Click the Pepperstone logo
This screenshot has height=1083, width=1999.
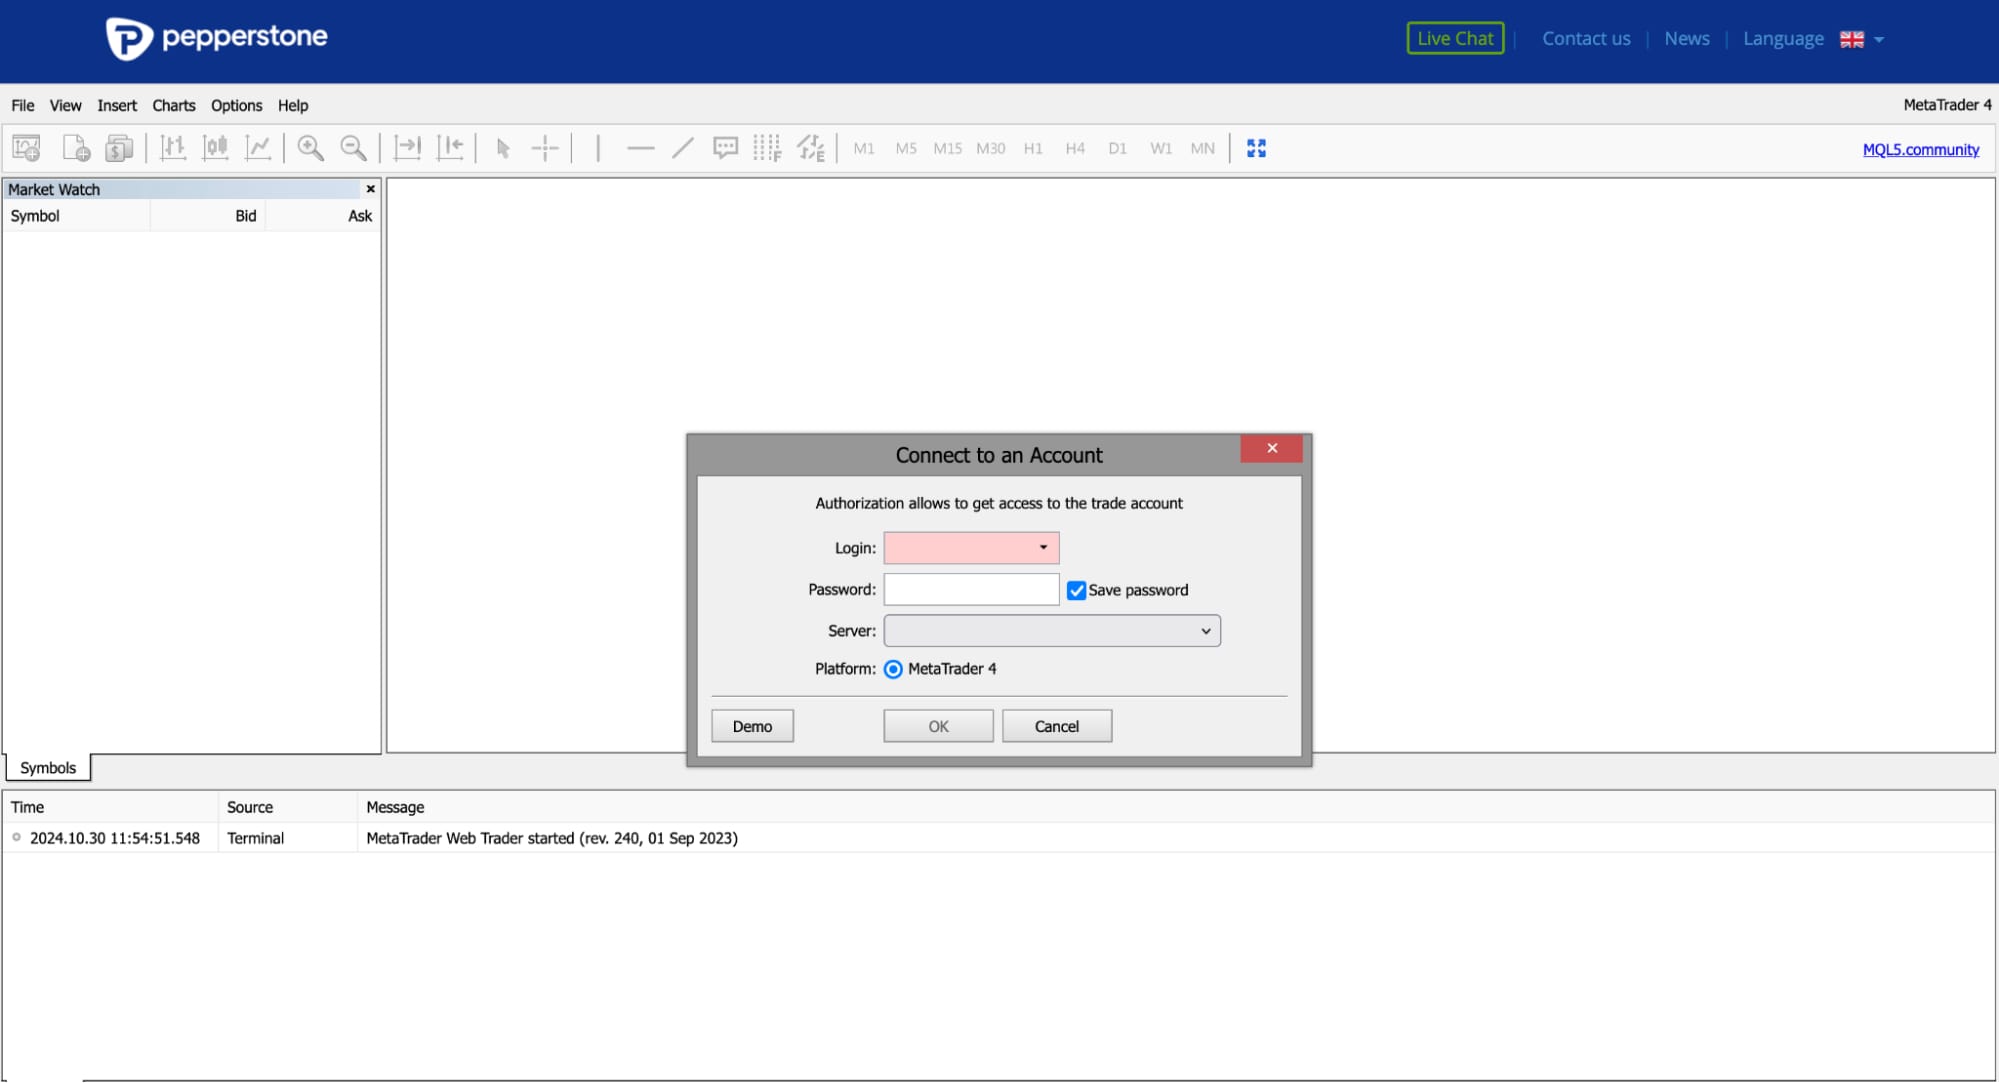pyautogui.click(x=217, y=38)
